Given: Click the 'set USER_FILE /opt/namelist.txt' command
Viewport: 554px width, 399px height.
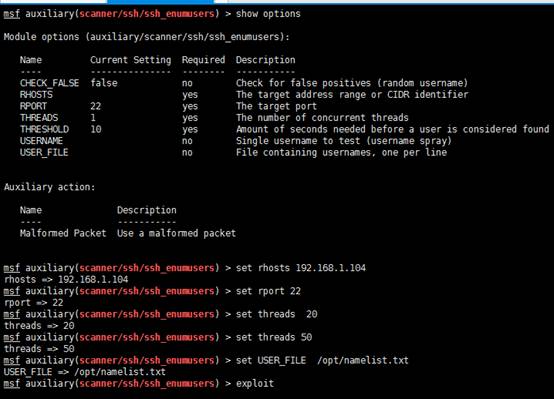Looking at the screenshot, I should 322,360.
